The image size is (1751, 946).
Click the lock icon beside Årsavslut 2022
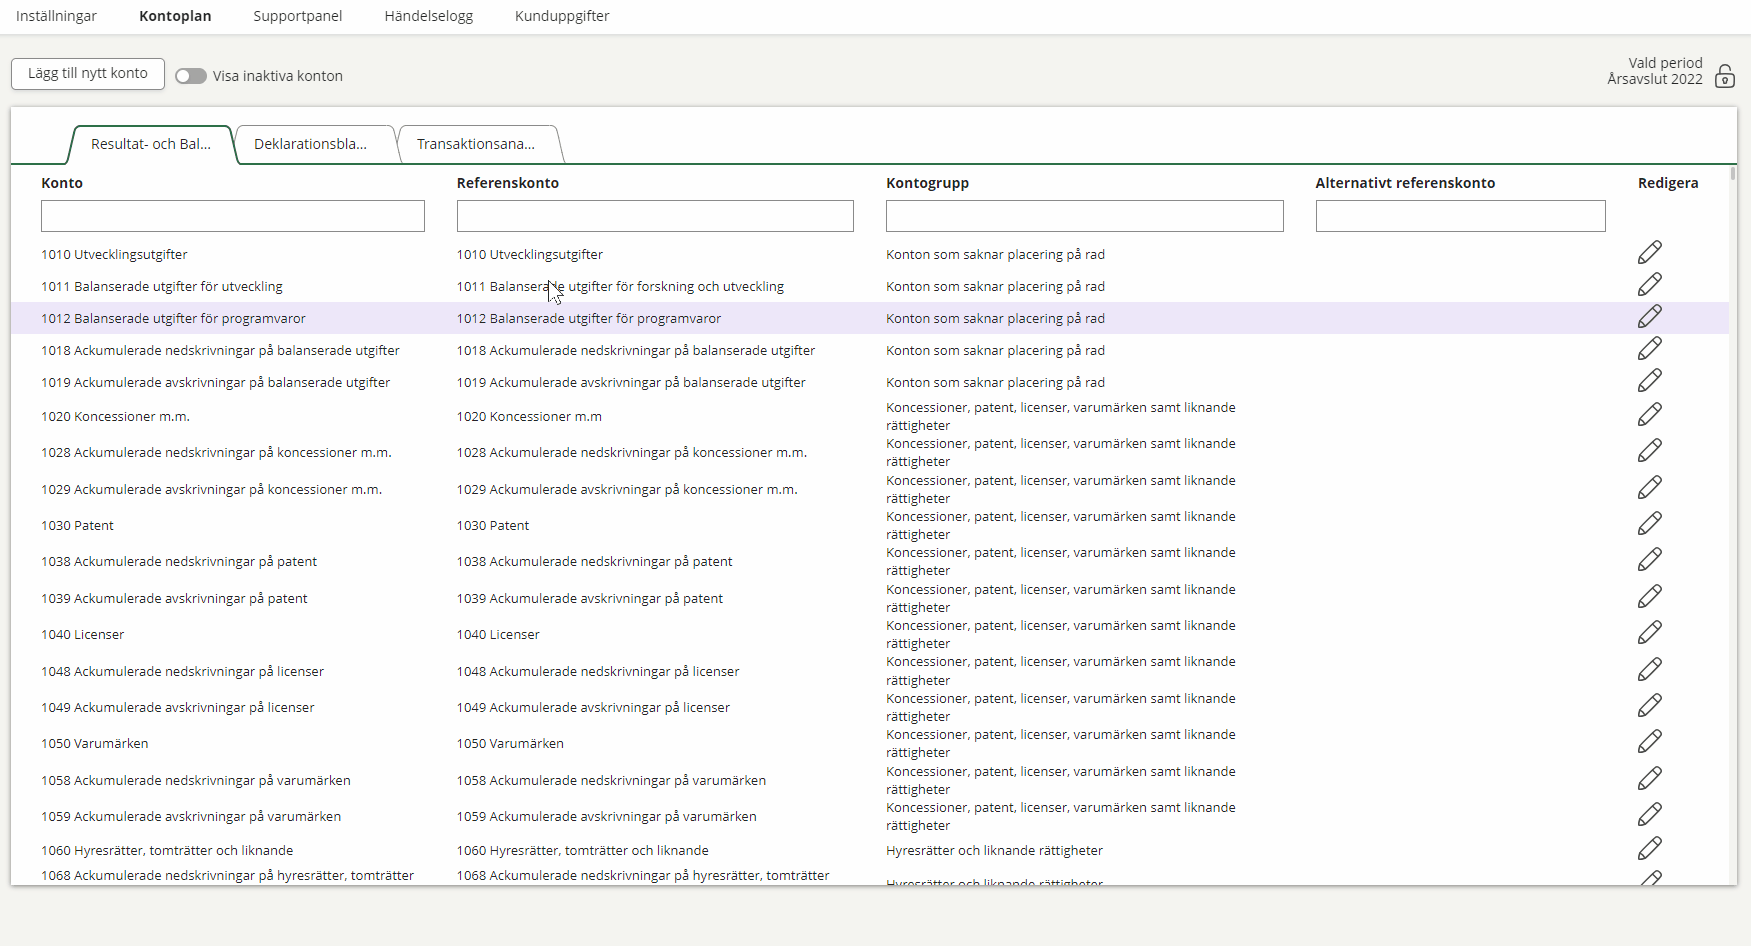[x=1724, y=77]
